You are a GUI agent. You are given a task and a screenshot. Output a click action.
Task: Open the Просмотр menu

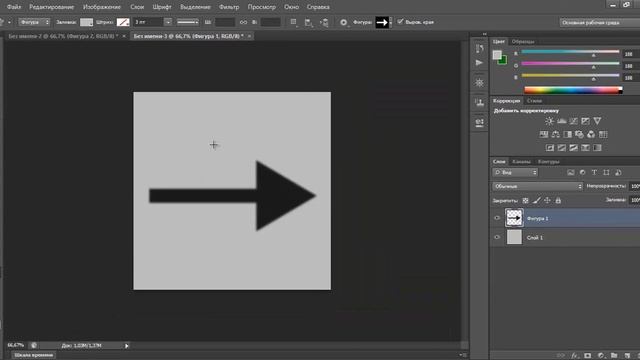click(x=262, y=7)
